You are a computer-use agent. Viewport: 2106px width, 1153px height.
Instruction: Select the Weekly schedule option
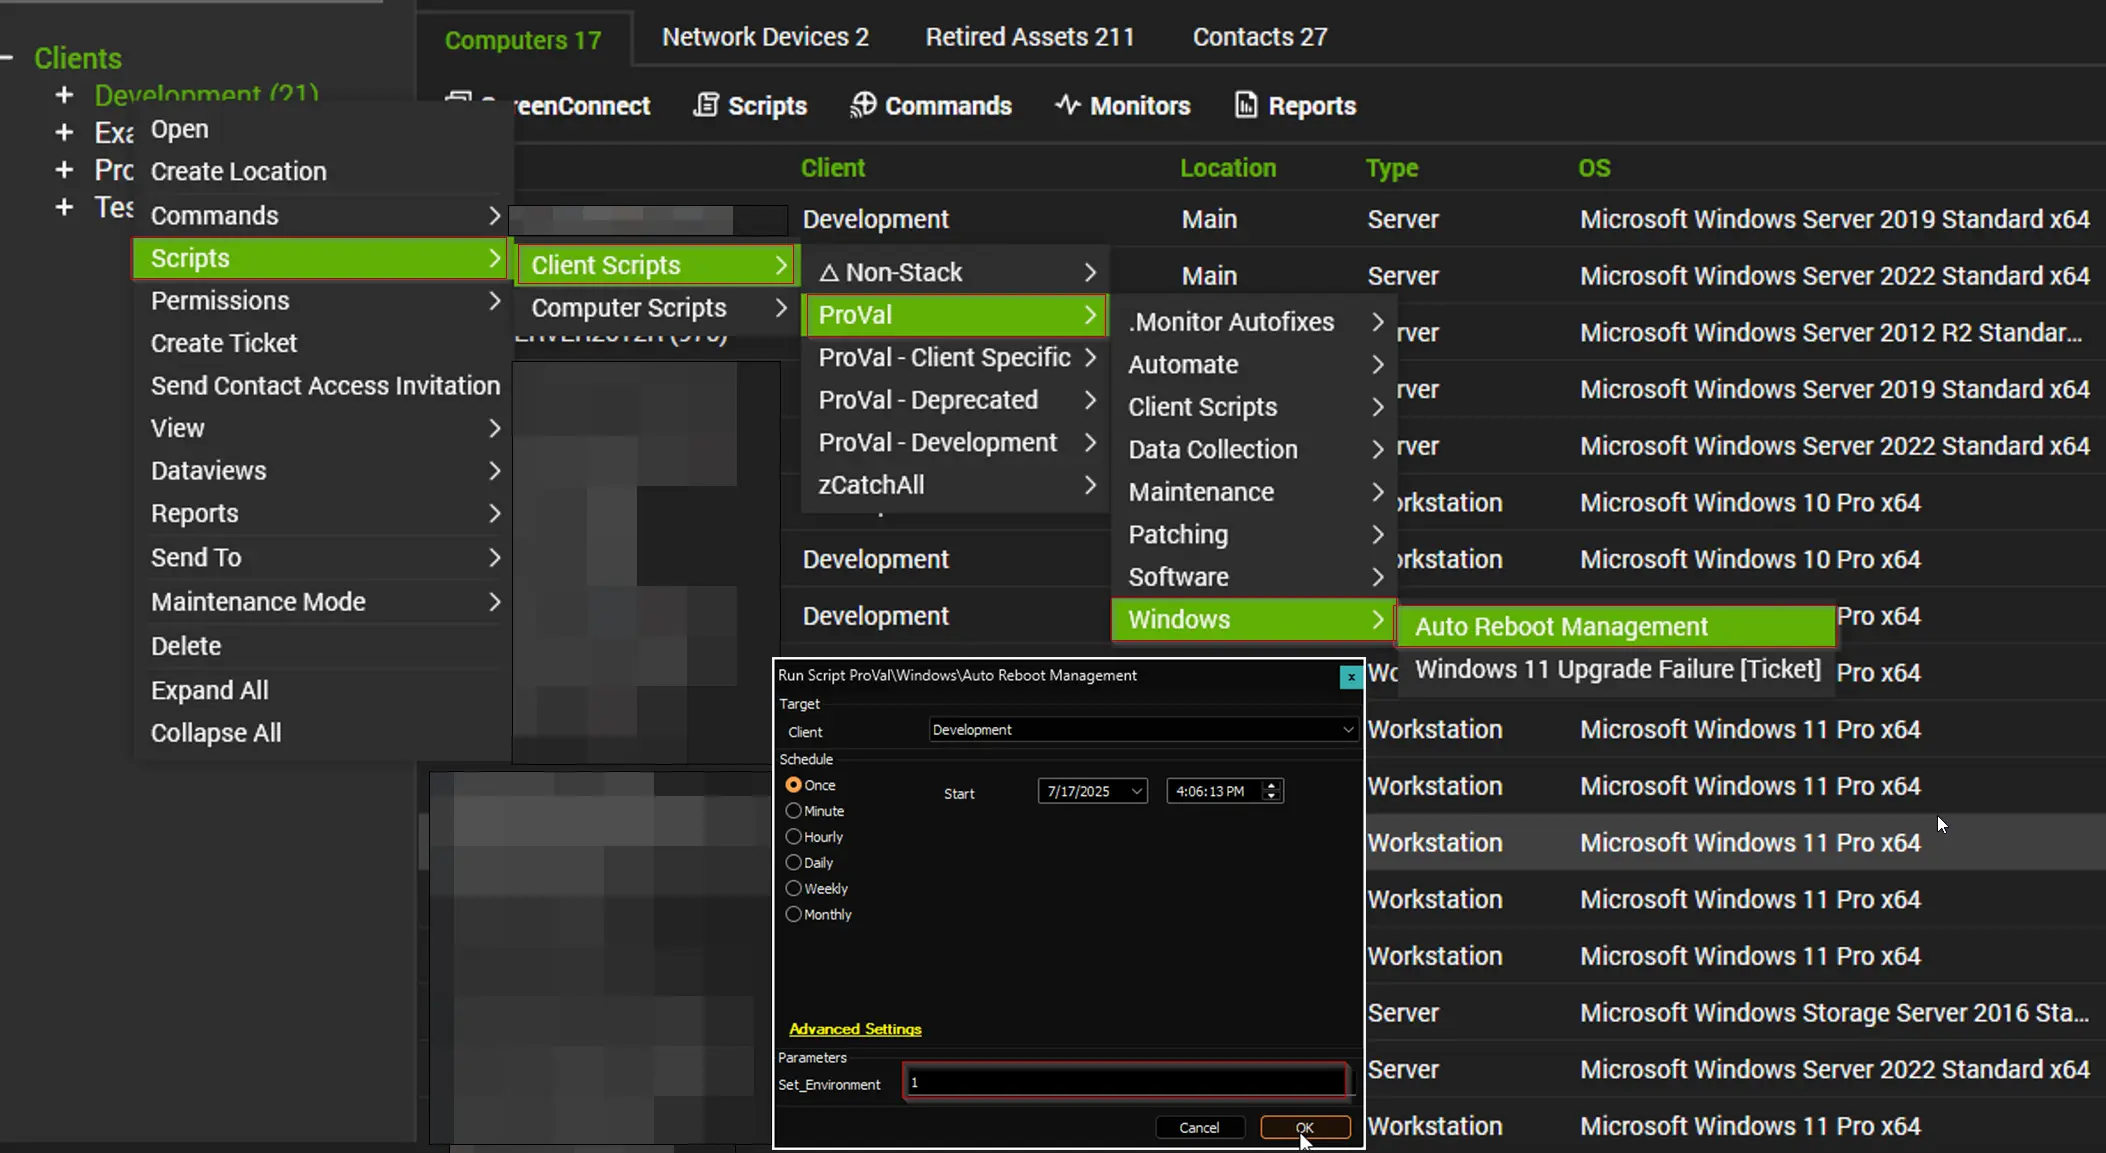pyautogui.click(x=793, y=889)
